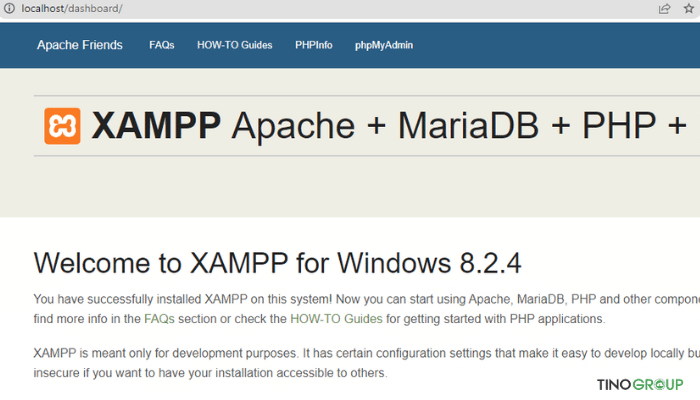Click the 'Welcome to XAMPP for Windows 8.2.4' heading
This screenshot has height=400, width=700.
point(277,262)
